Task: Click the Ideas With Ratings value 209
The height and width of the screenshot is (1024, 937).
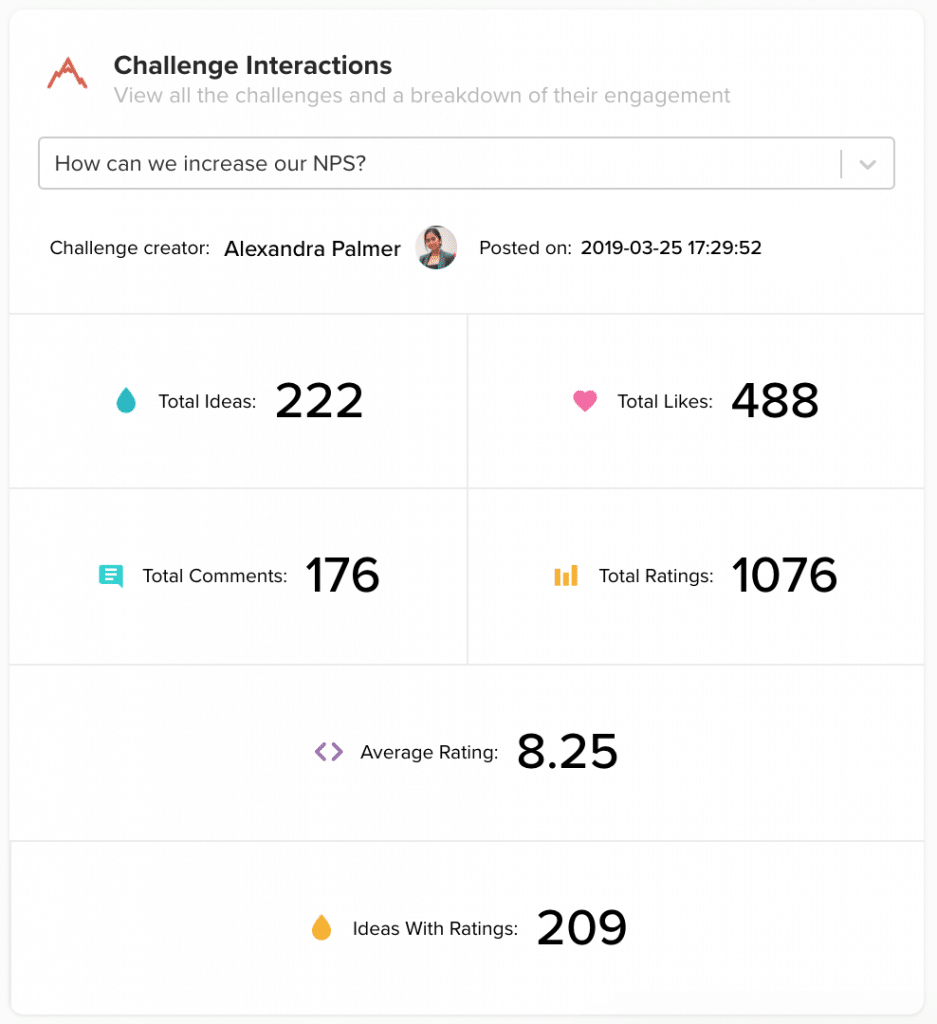Action: click(x=582, y=929)
